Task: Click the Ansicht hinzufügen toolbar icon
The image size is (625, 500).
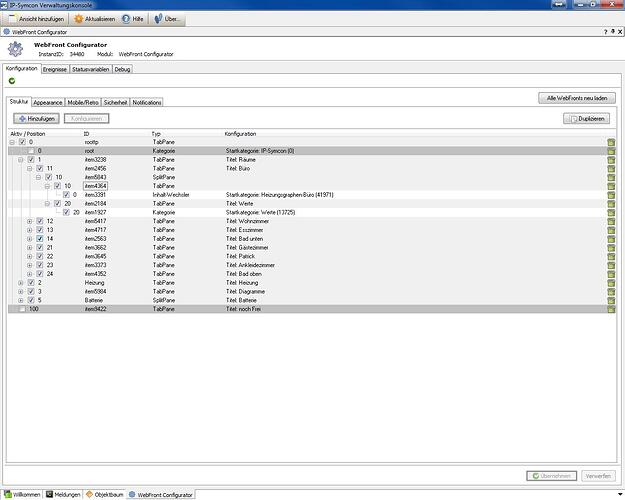Action: pyautogui.click(x=13, y=19)
